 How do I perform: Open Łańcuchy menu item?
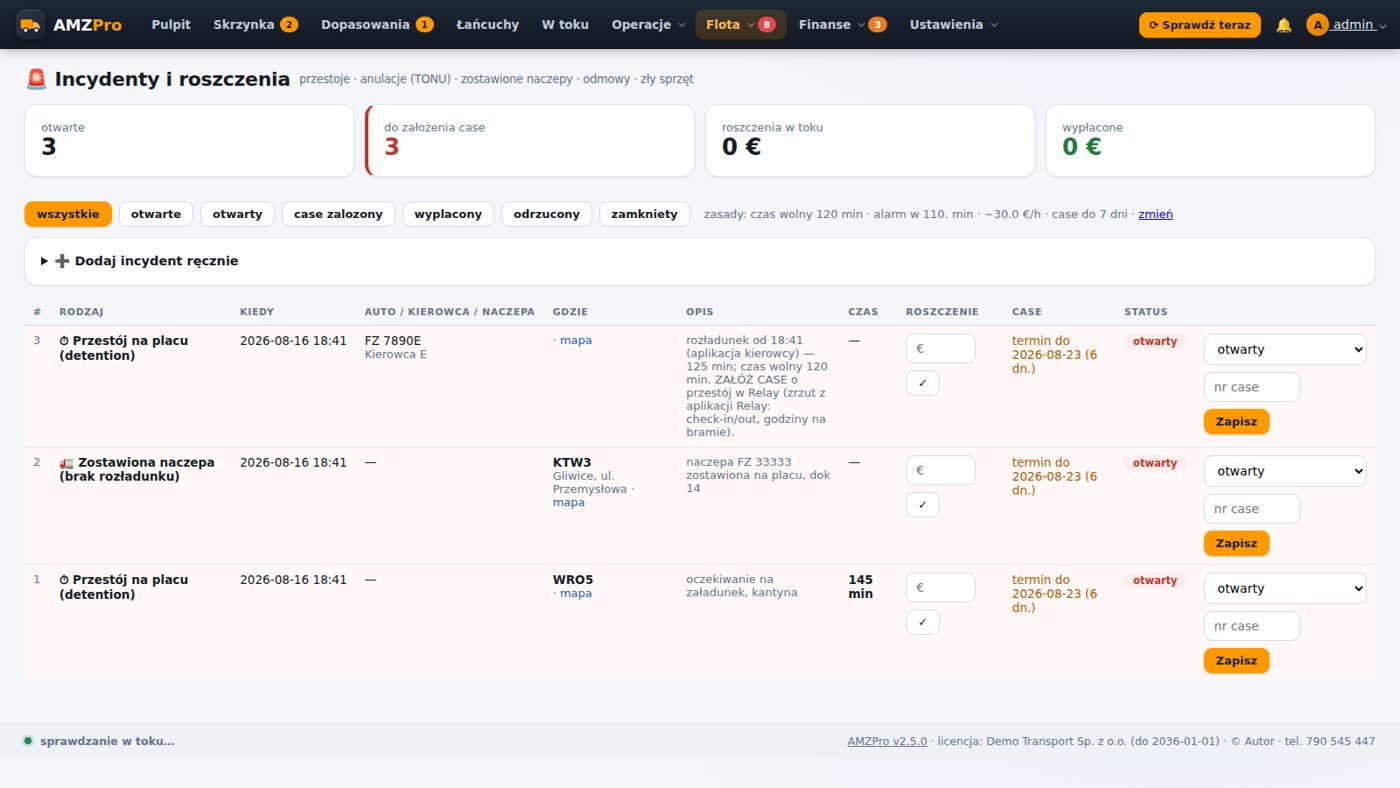pos(487,25)
